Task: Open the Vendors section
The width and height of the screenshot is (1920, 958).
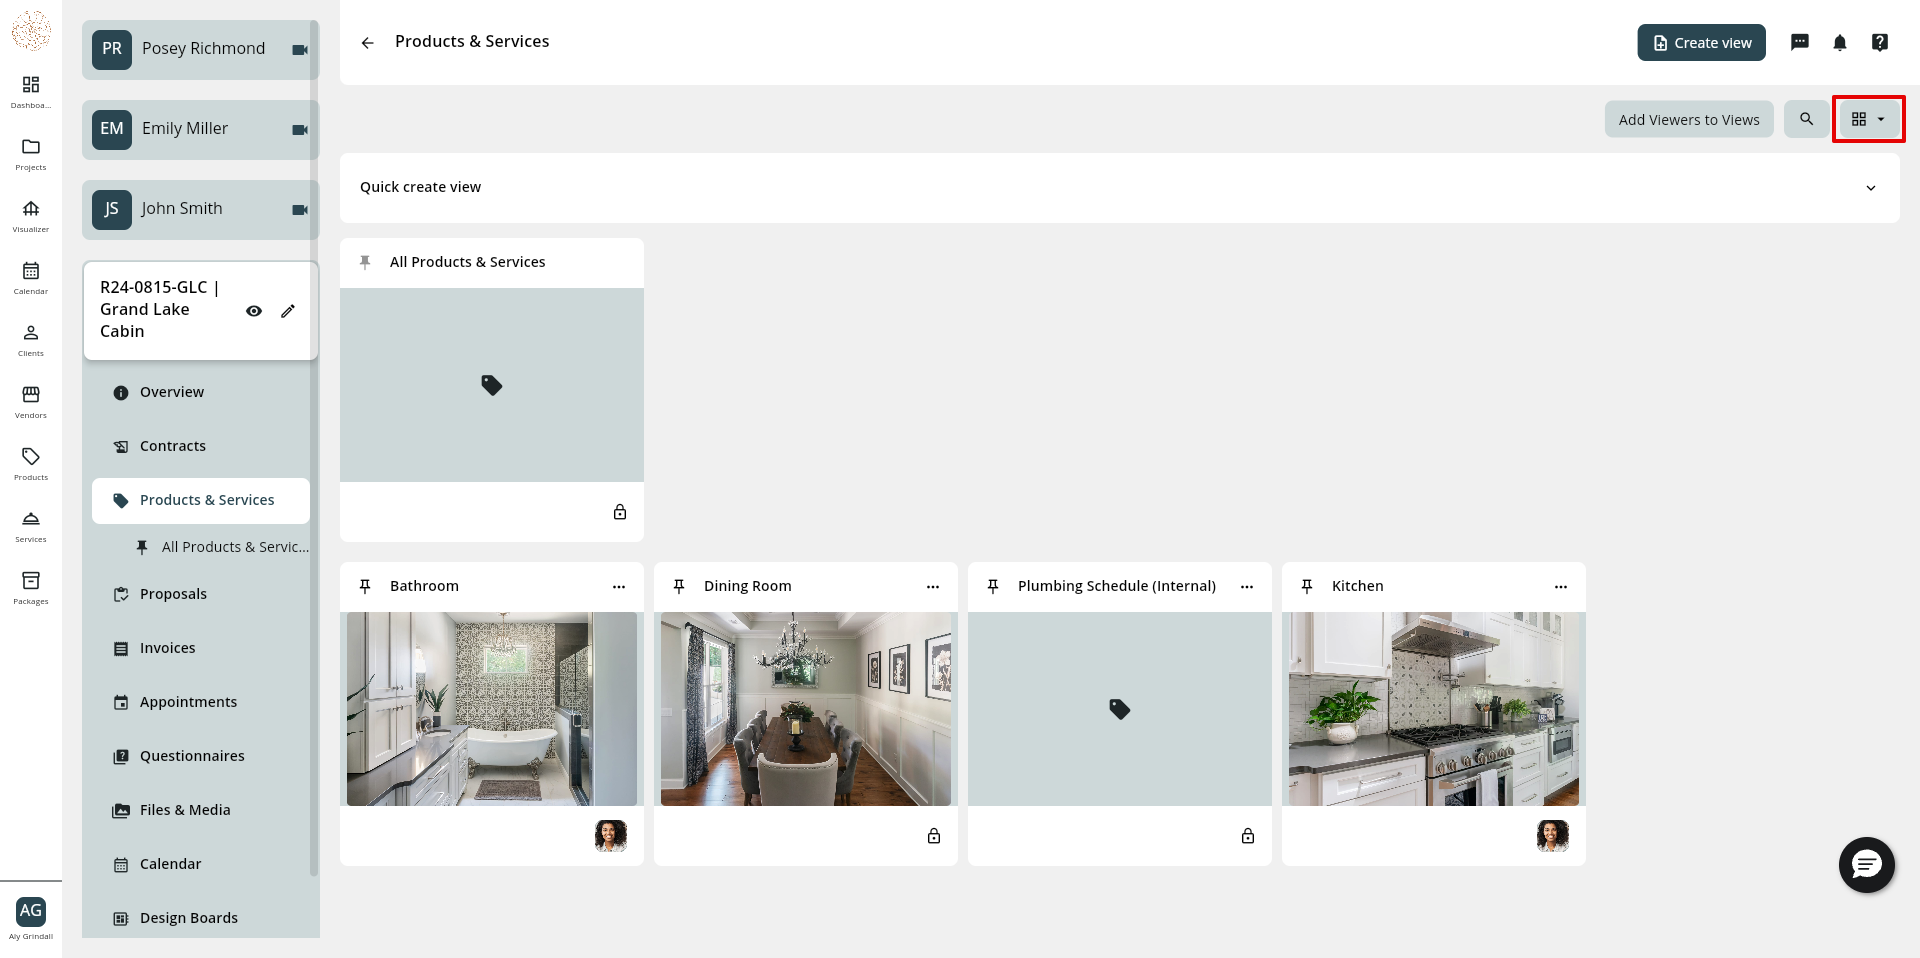Action: click(x=31, y=401)
